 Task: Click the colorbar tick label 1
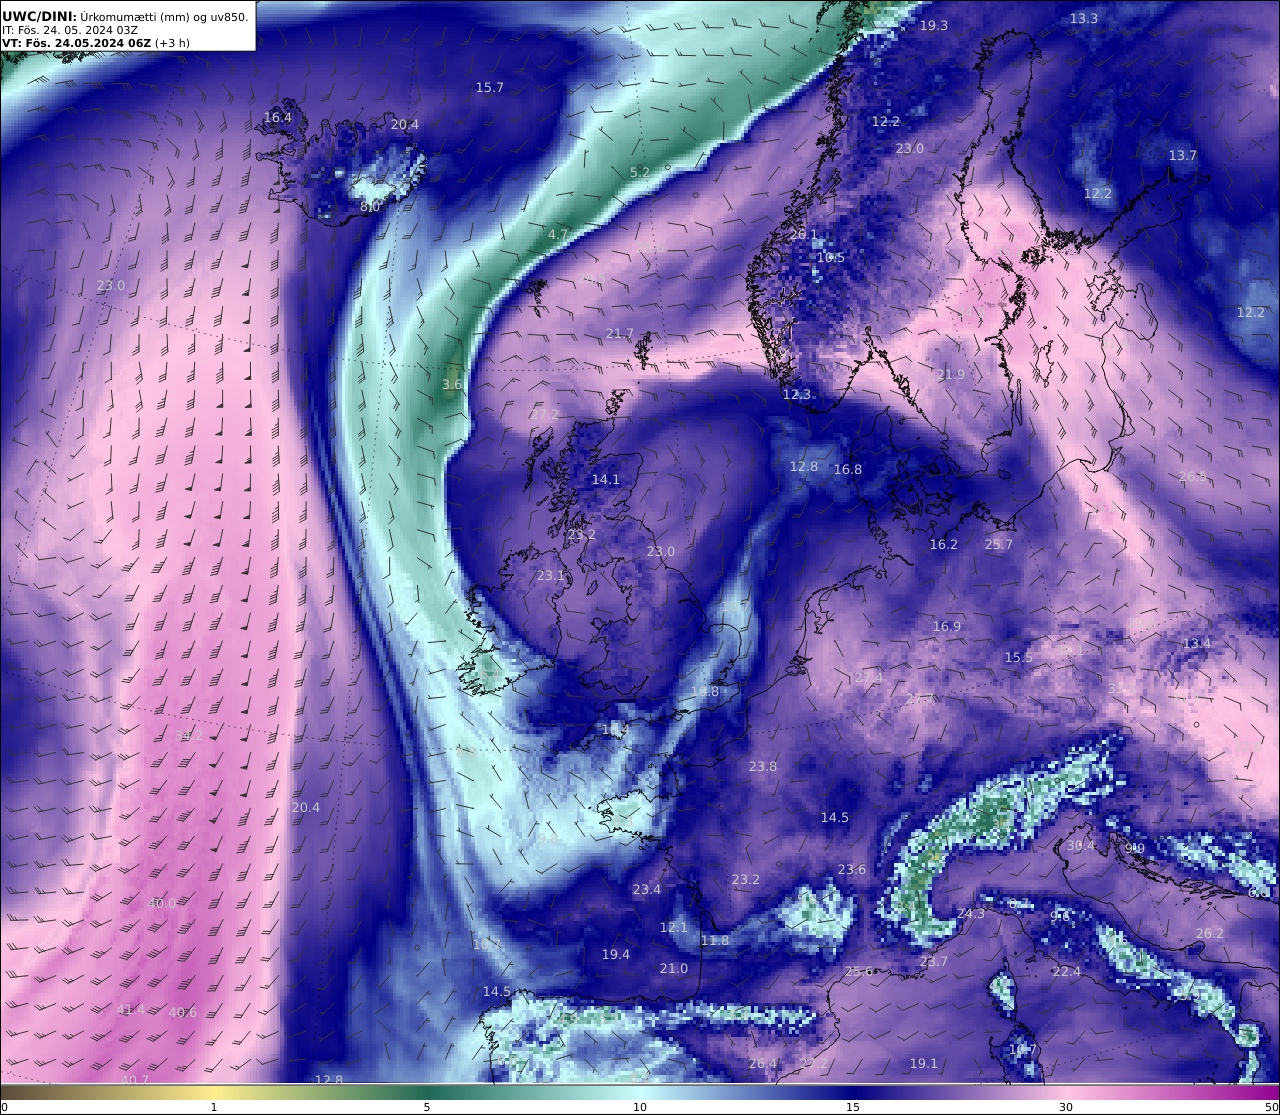tap(213, 1107)
